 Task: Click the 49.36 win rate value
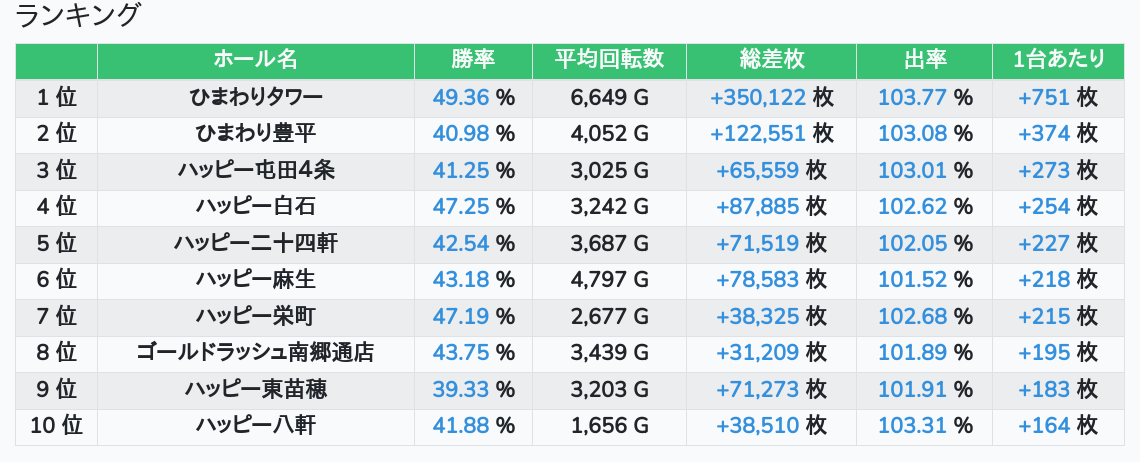pos(461,97)
